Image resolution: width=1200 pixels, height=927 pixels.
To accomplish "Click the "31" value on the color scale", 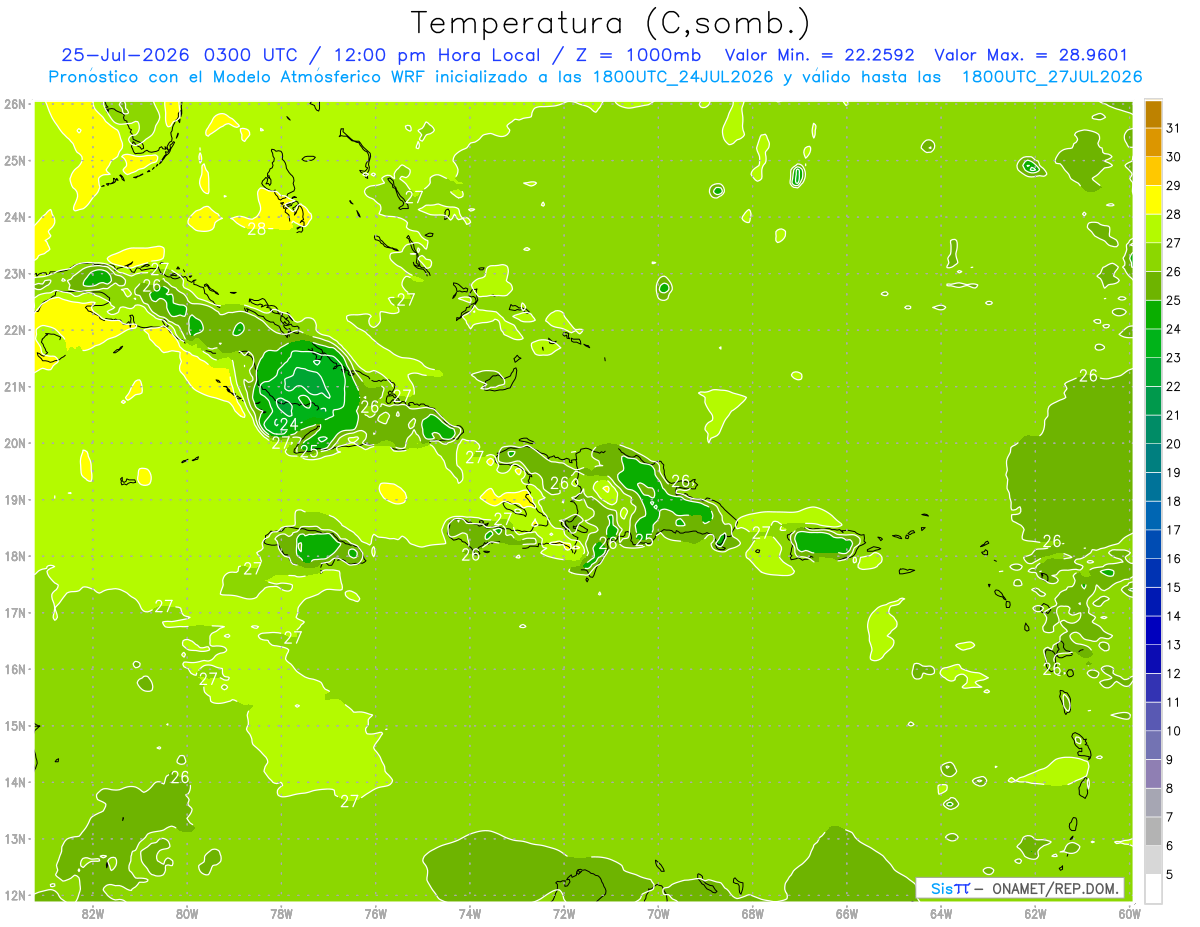I will click(x=1174, y=129).
